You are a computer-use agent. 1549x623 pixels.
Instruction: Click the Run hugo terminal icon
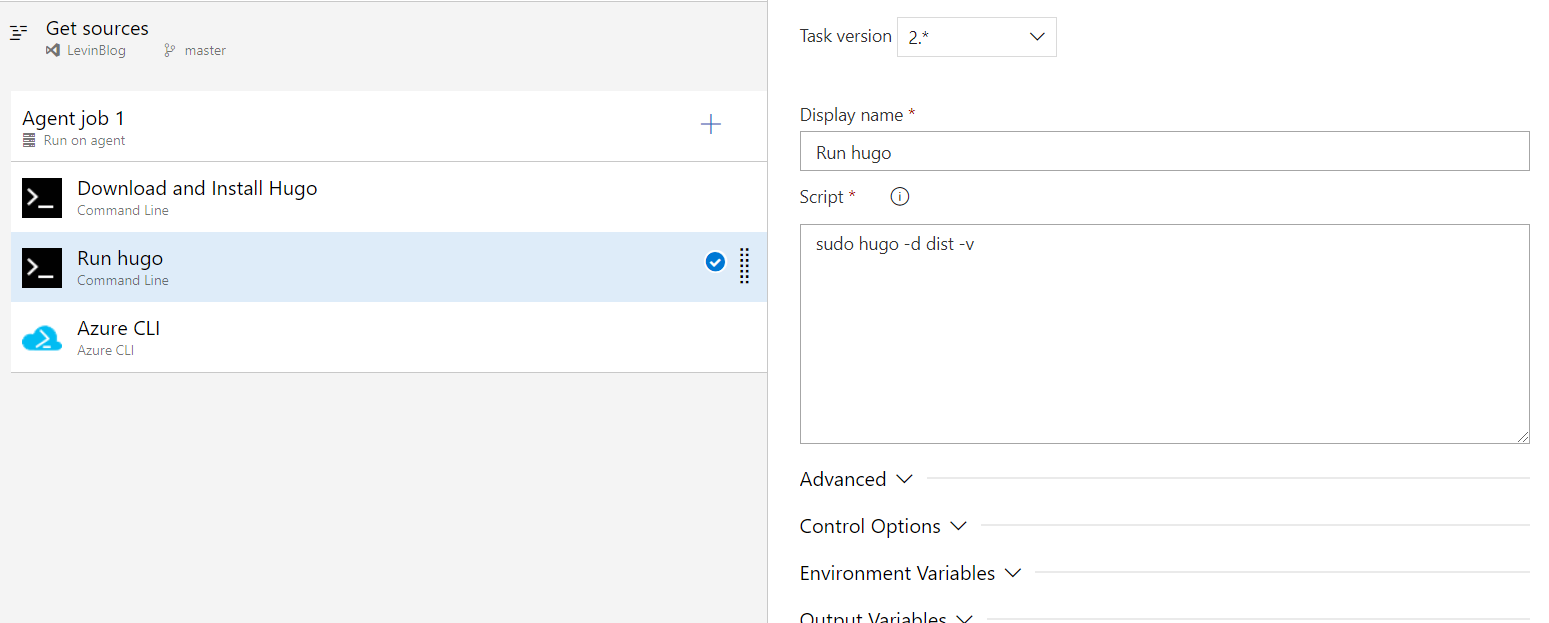click(x=42, y=268)
